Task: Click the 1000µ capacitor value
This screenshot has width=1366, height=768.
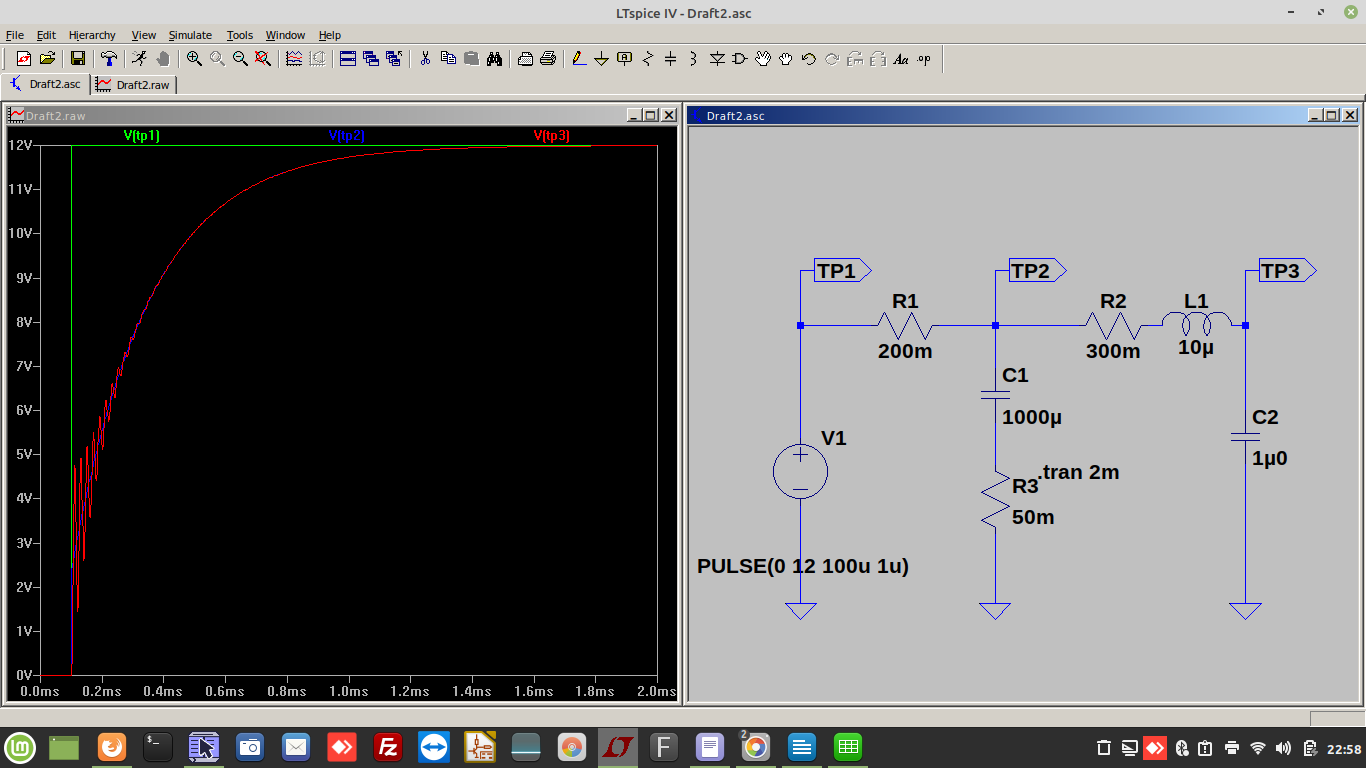Action: click(1032, 418)
